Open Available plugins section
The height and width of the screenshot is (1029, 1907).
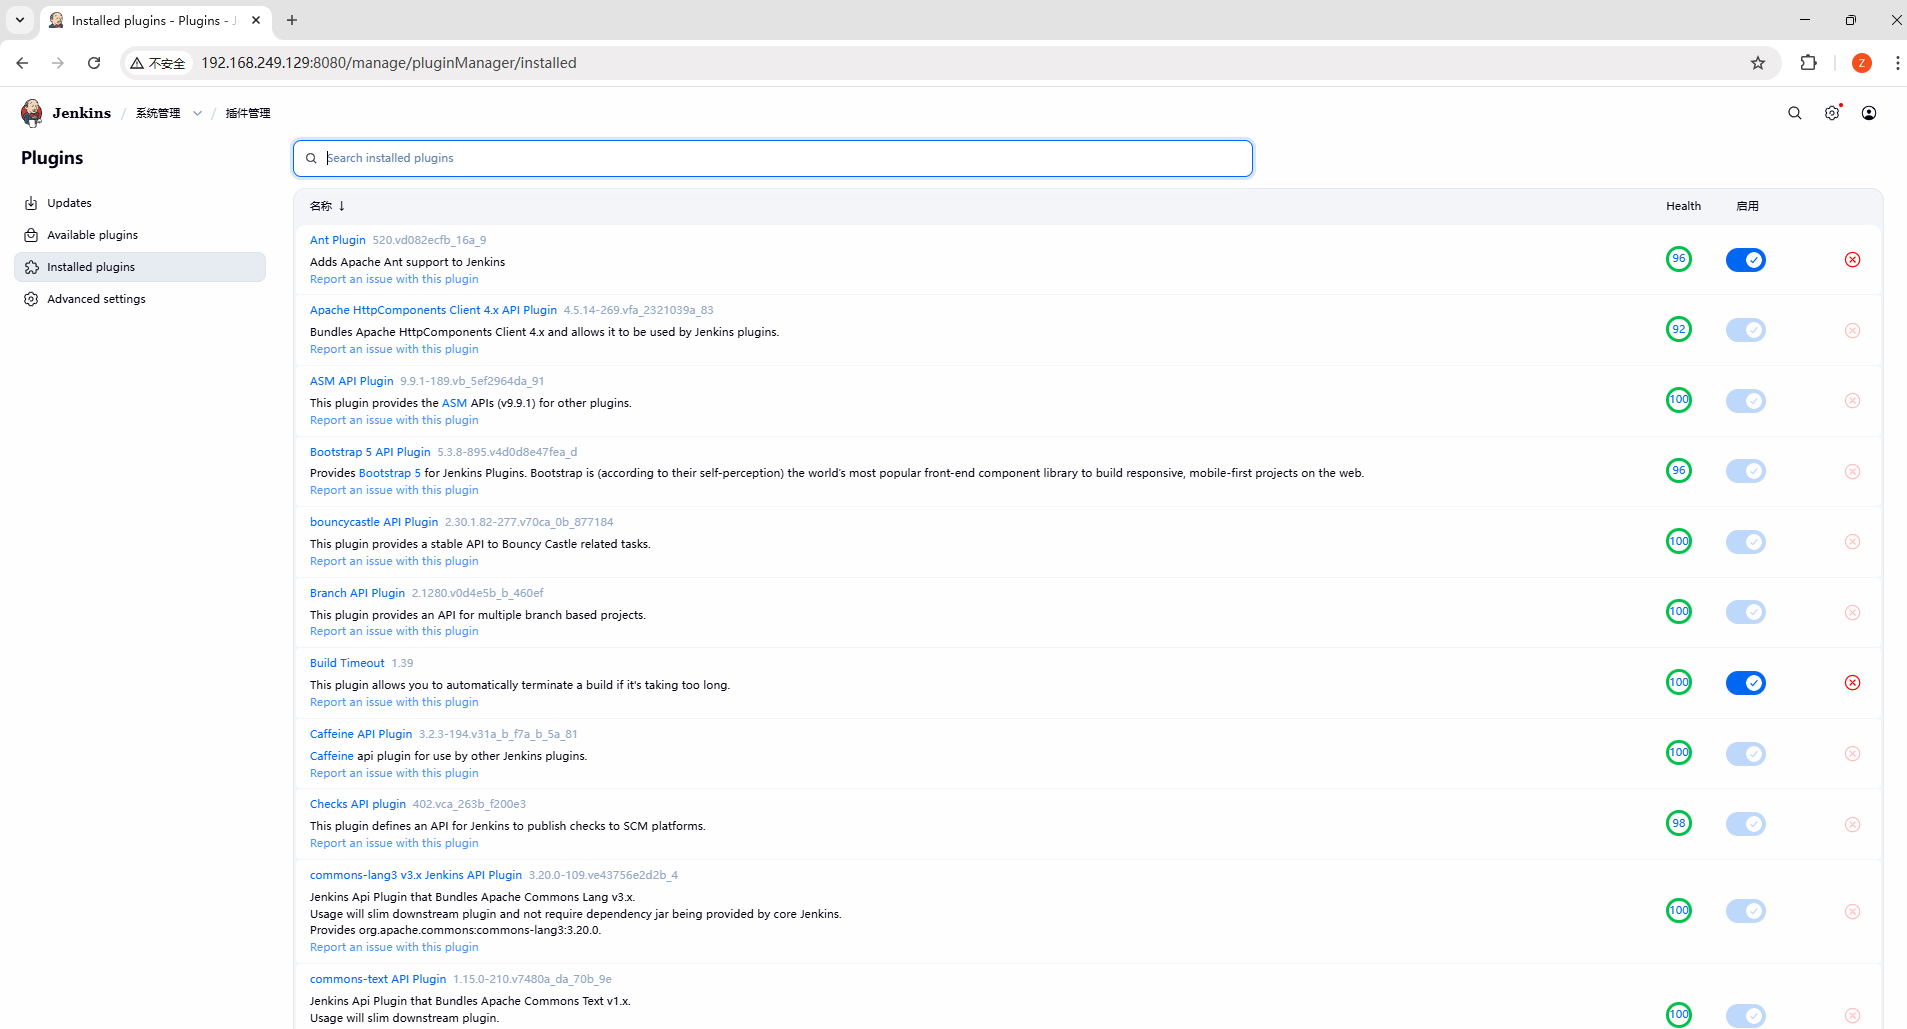[140, 235]
